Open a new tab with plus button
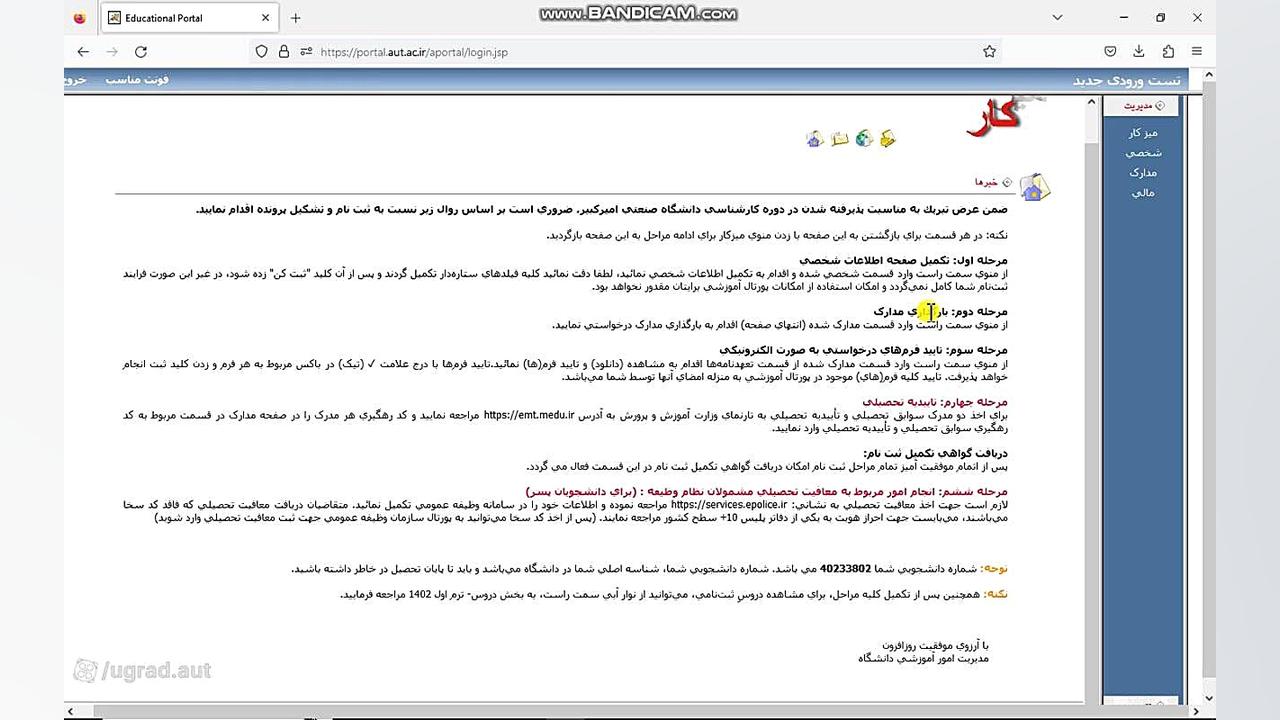The width and height of the screenshot is (1280, 720). click(x=295, y=18)
